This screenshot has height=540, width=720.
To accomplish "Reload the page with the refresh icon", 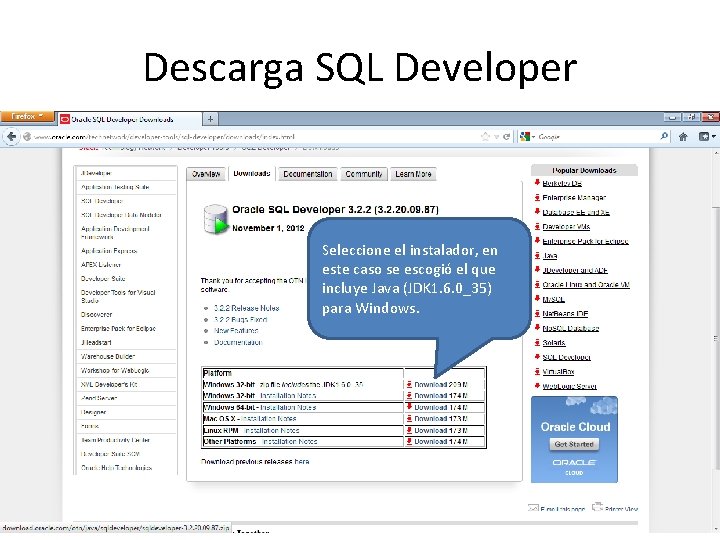I will (x=506, y=136).
